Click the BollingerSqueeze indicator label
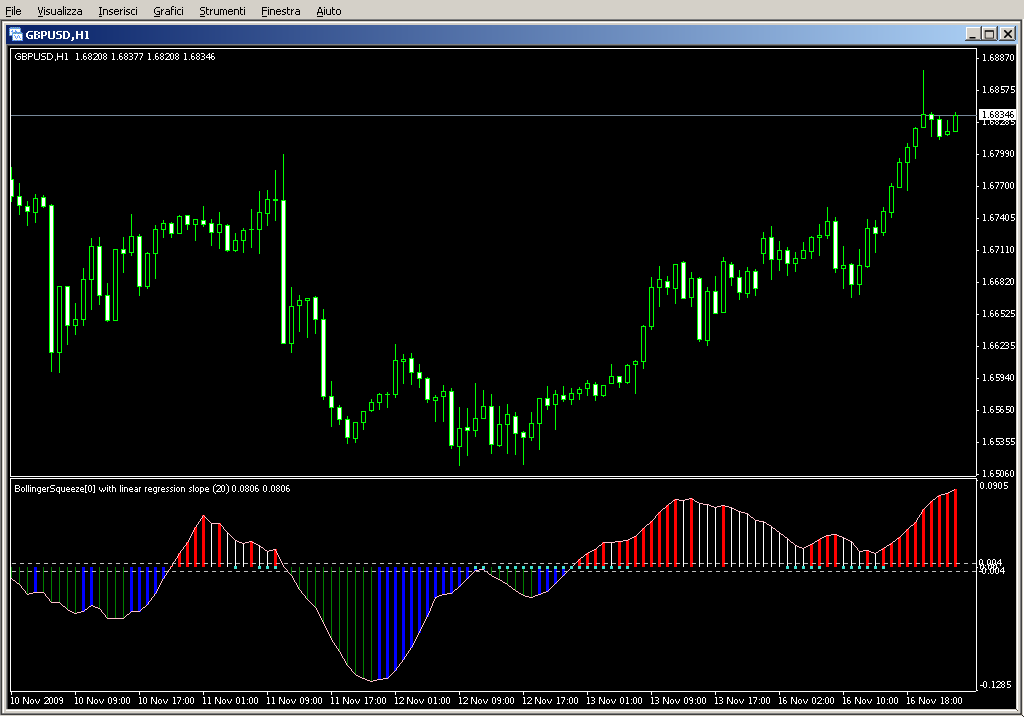The width and height of the screenshot is (1024, 717). tap(152, 488)
